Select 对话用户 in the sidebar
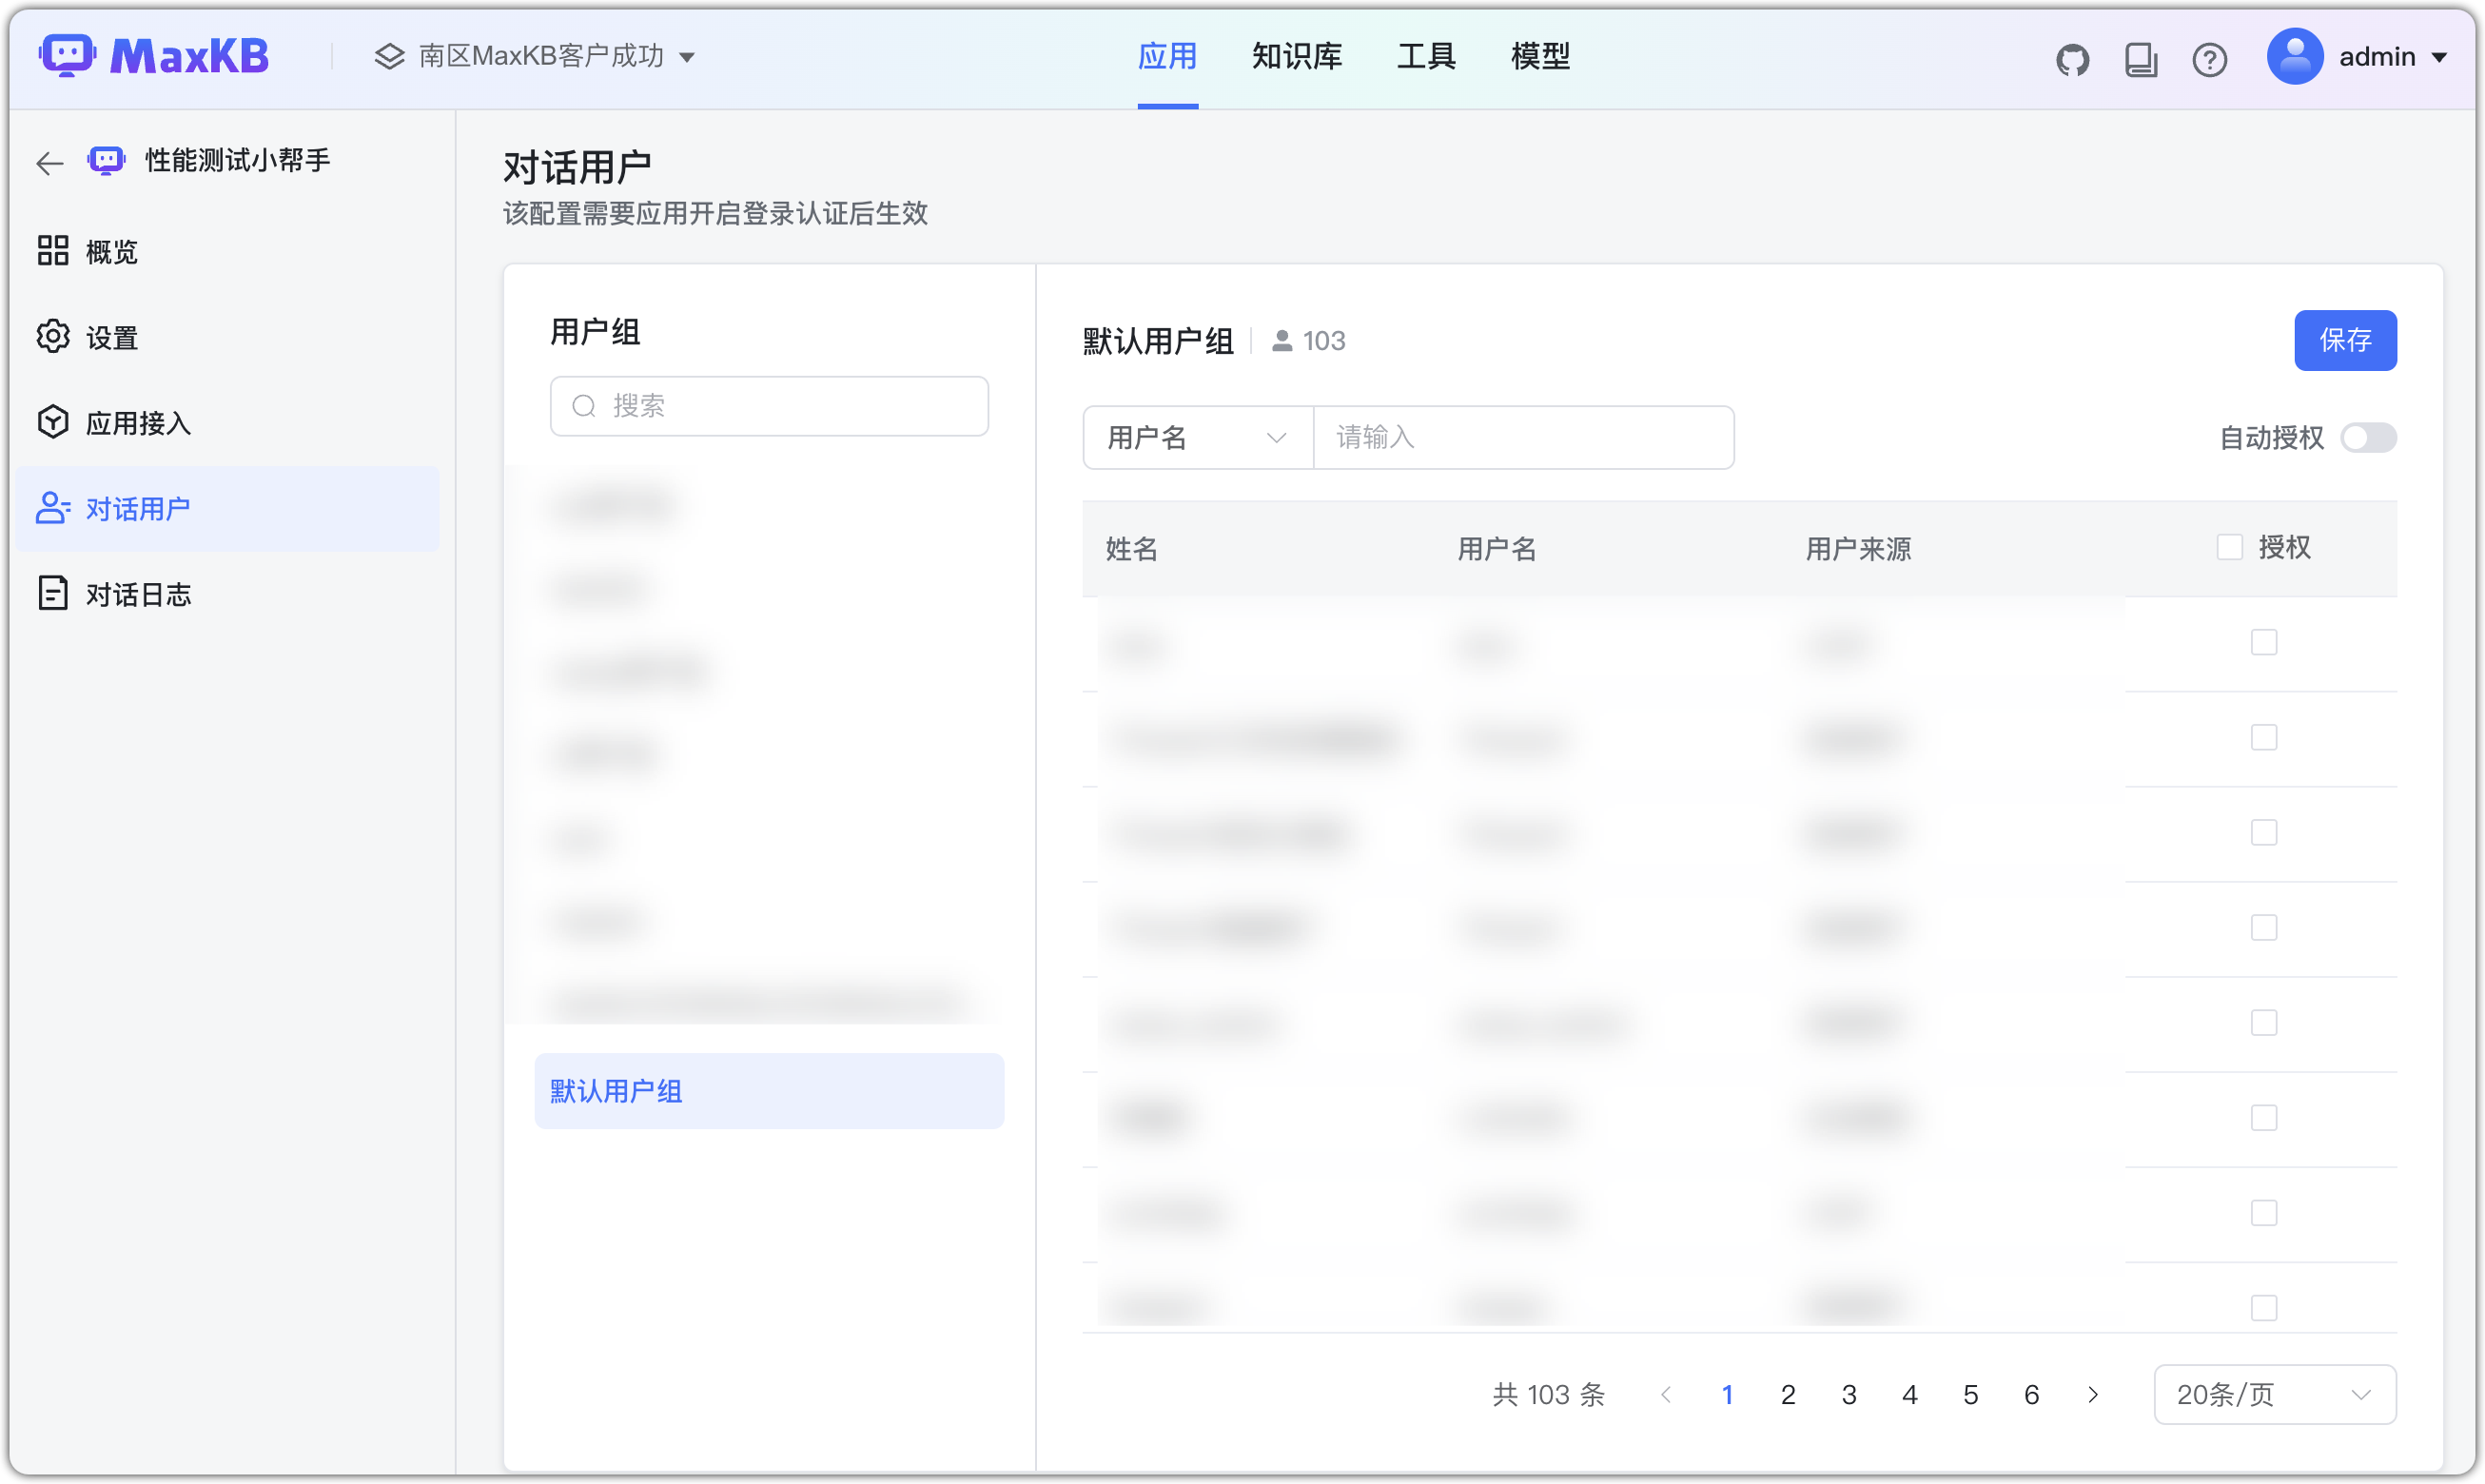The image size is (2485, 1484). pos(227,509)
